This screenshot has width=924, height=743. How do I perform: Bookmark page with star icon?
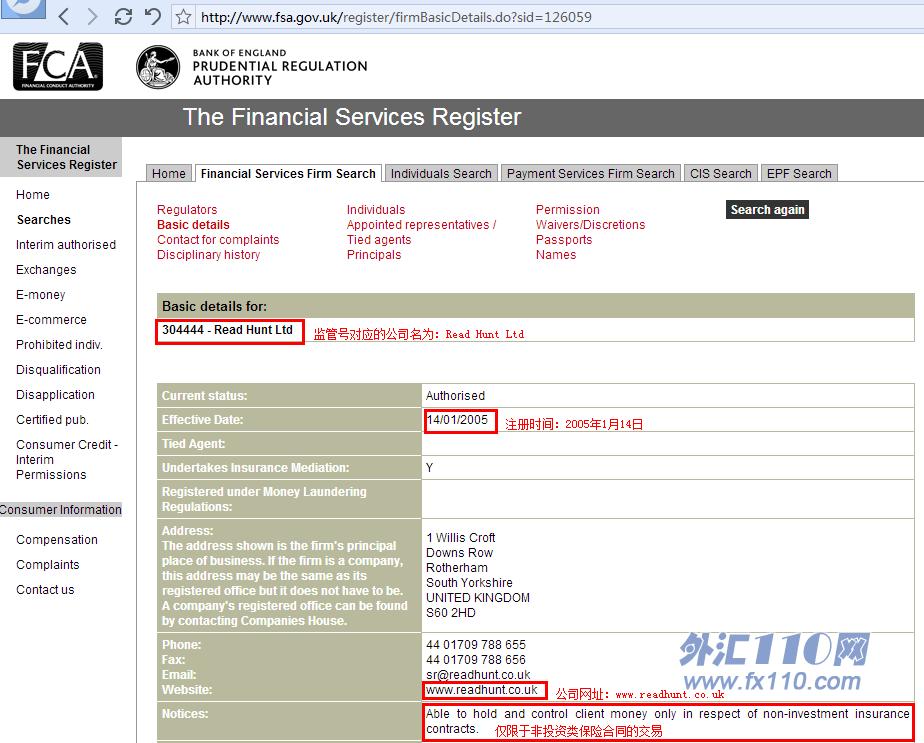pos(183,17)
